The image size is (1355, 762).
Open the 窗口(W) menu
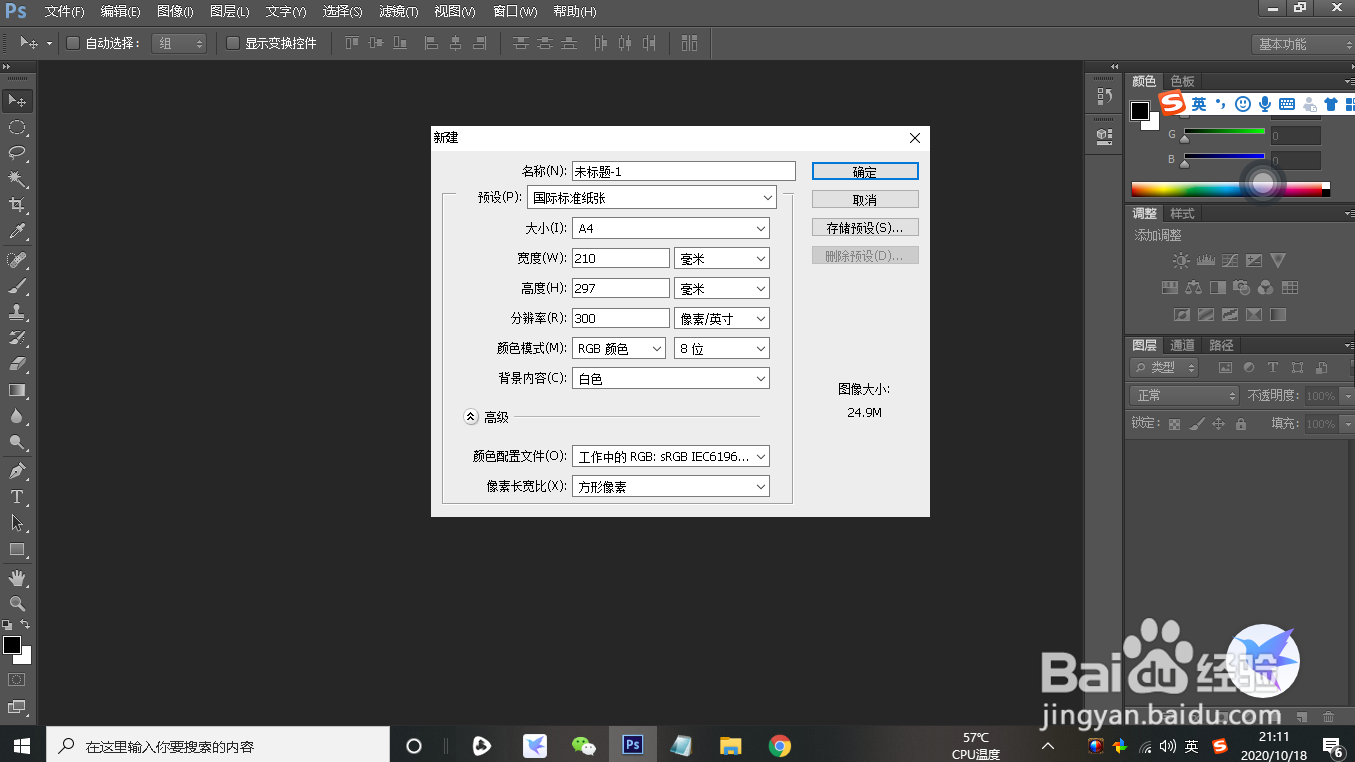point(516,12)
